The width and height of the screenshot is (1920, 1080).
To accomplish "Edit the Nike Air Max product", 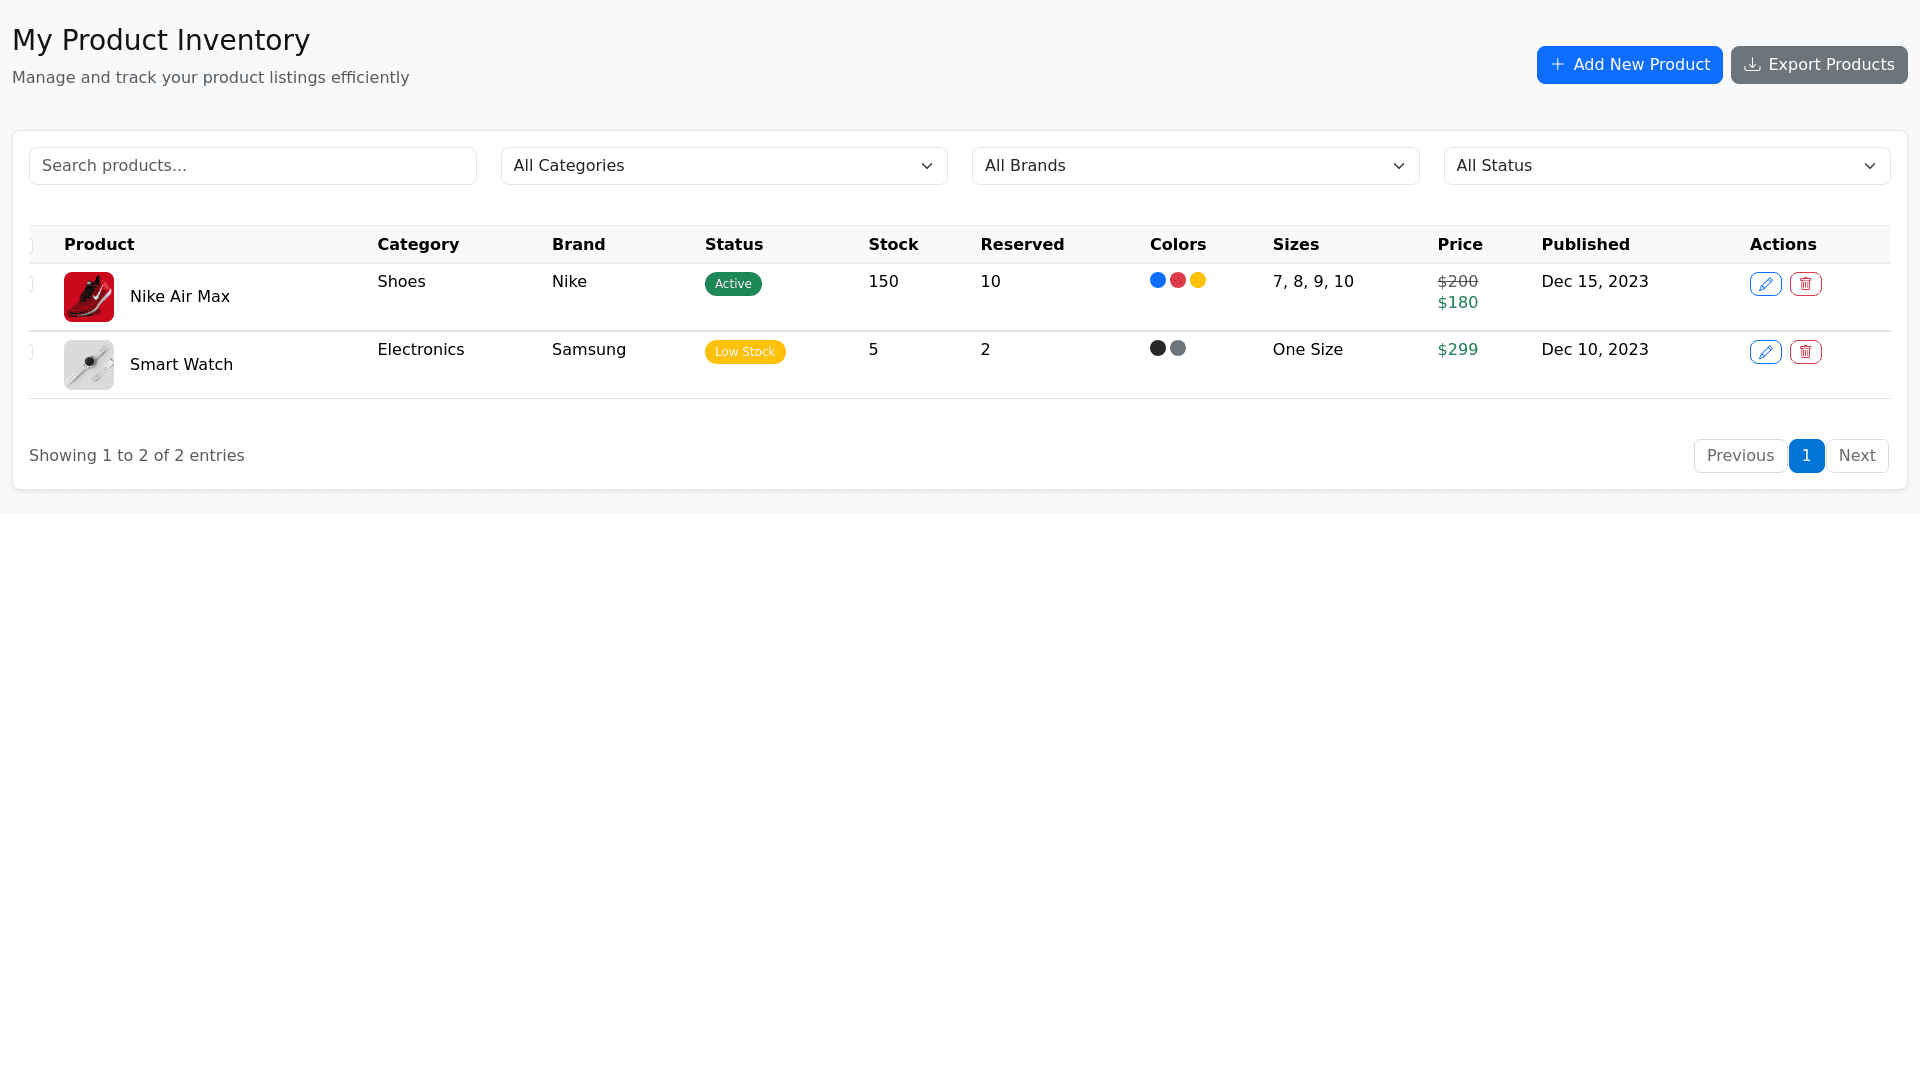I will tap(1765, 284).
